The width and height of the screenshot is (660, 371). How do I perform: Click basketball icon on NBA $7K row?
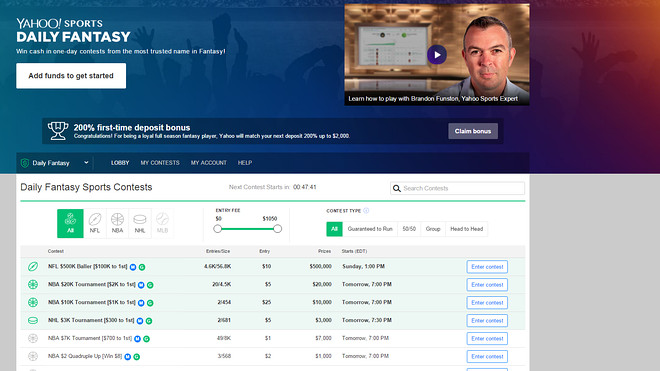click(x=33, y=338)
